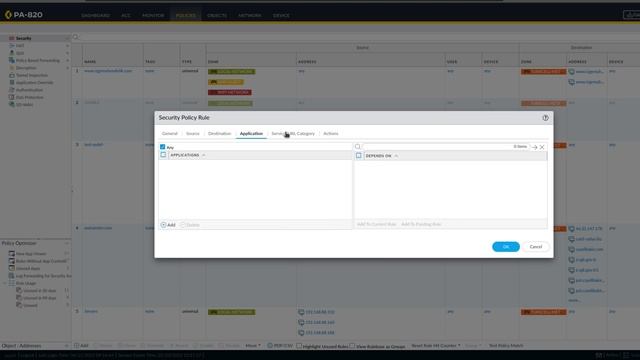
Task: Toggle the Depends On header checkbox
Action: tap(358, 156)
